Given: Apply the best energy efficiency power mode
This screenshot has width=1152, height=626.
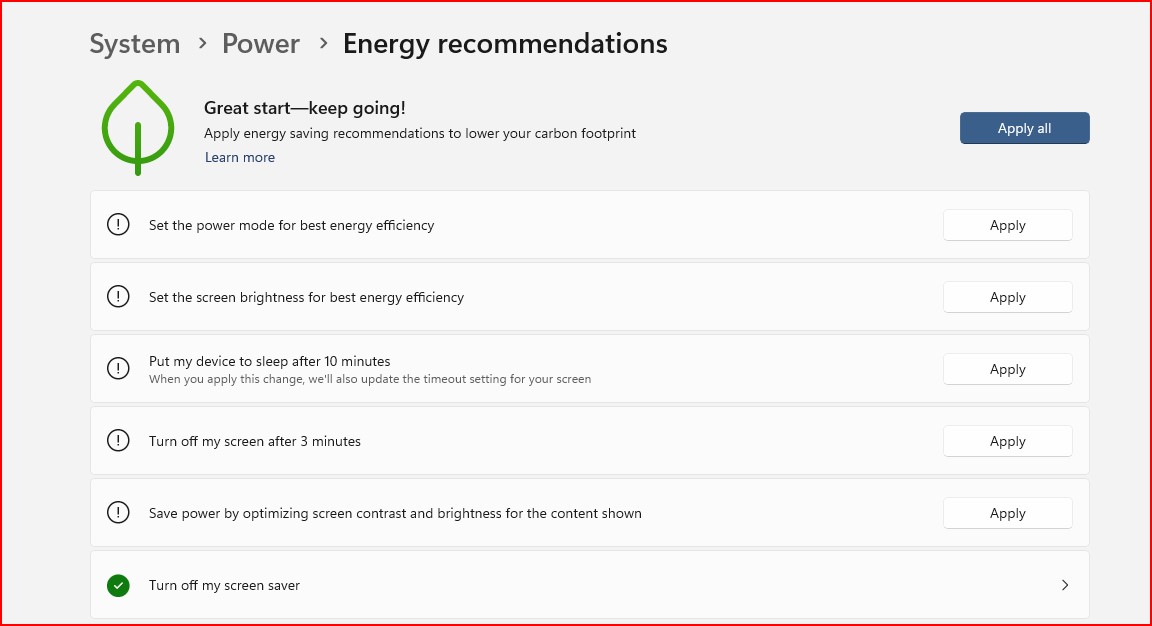Looking at the screenshot, I should (x=1007, y=225).
